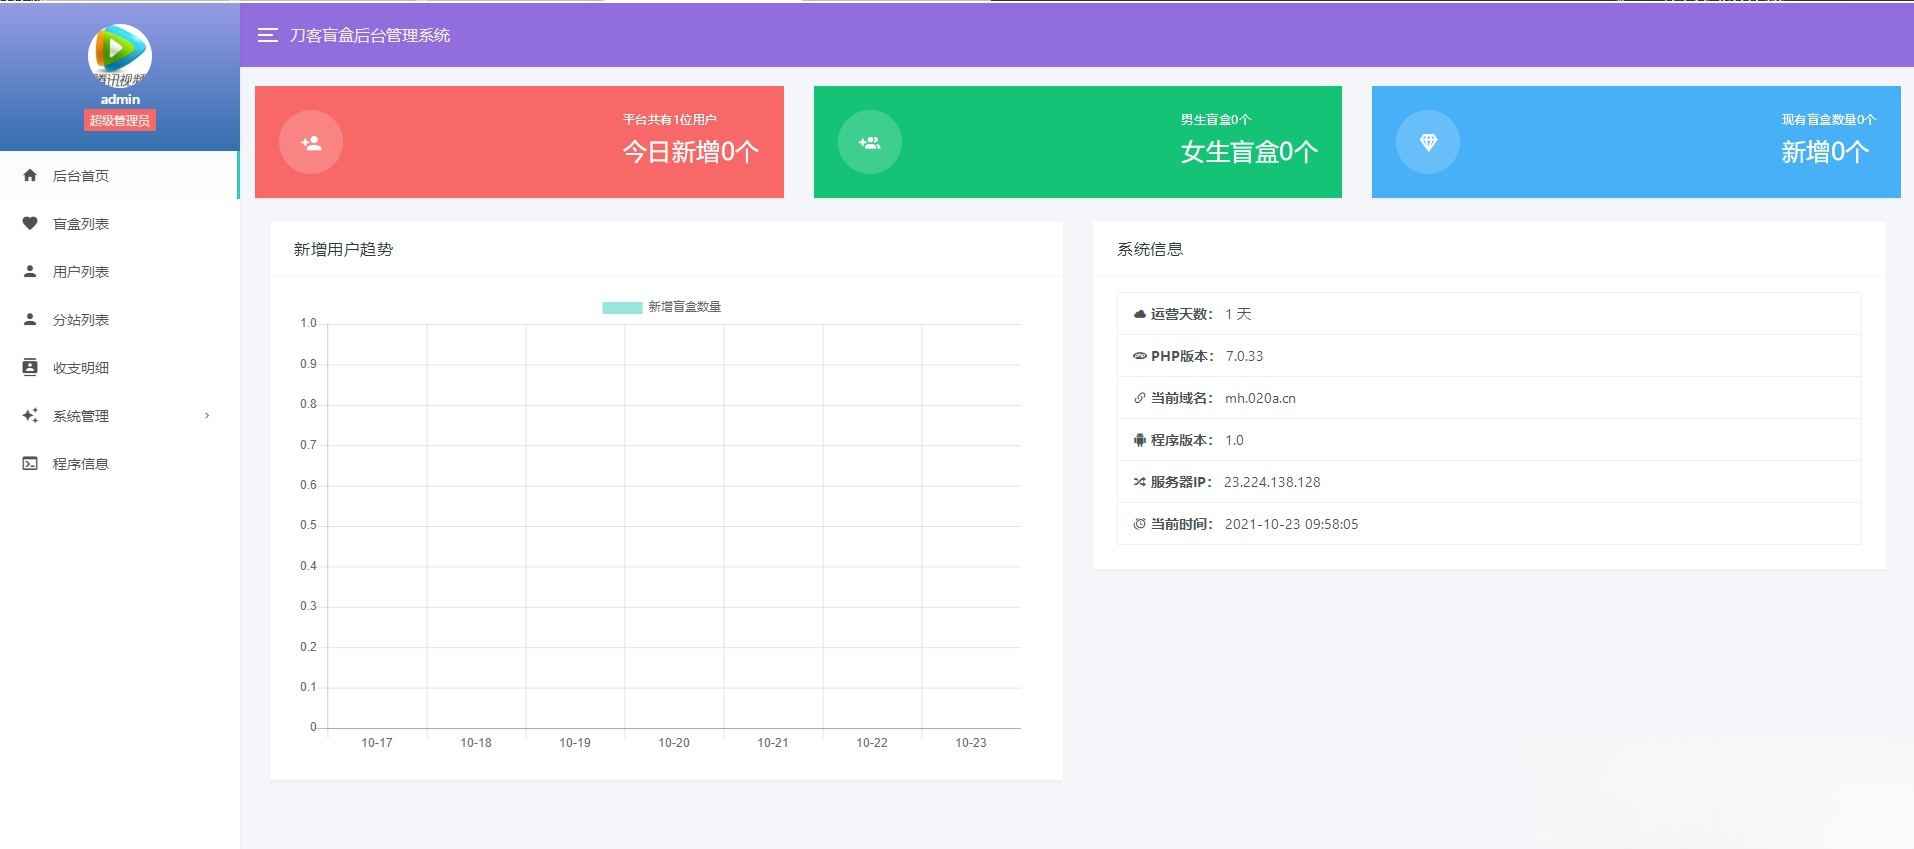1914x849 pixels.
Task: Click the mh.020a.cn domain value
Action: 1260,398
